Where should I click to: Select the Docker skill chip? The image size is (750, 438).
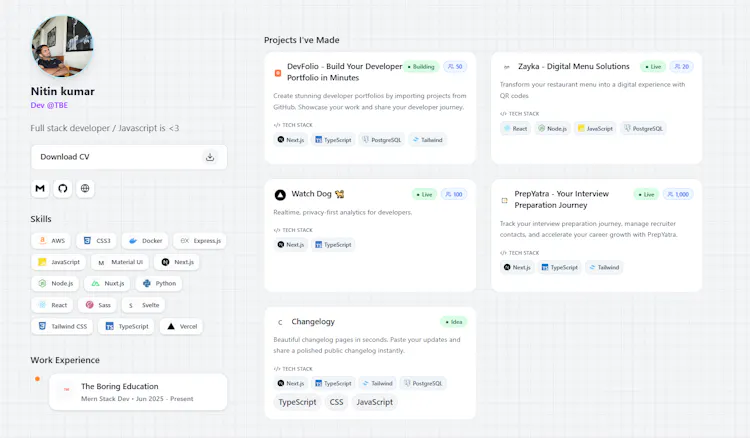[145, 241]
